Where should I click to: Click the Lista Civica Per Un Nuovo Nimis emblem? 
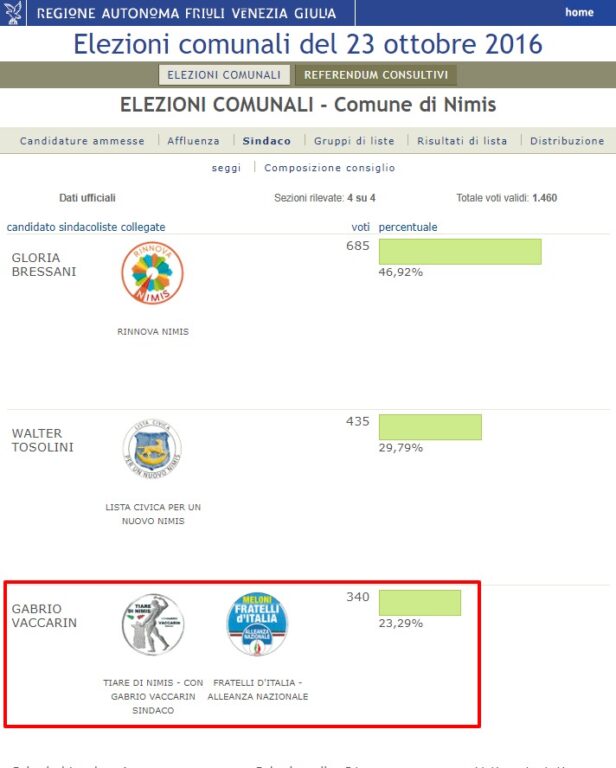[x=152, y=449]
